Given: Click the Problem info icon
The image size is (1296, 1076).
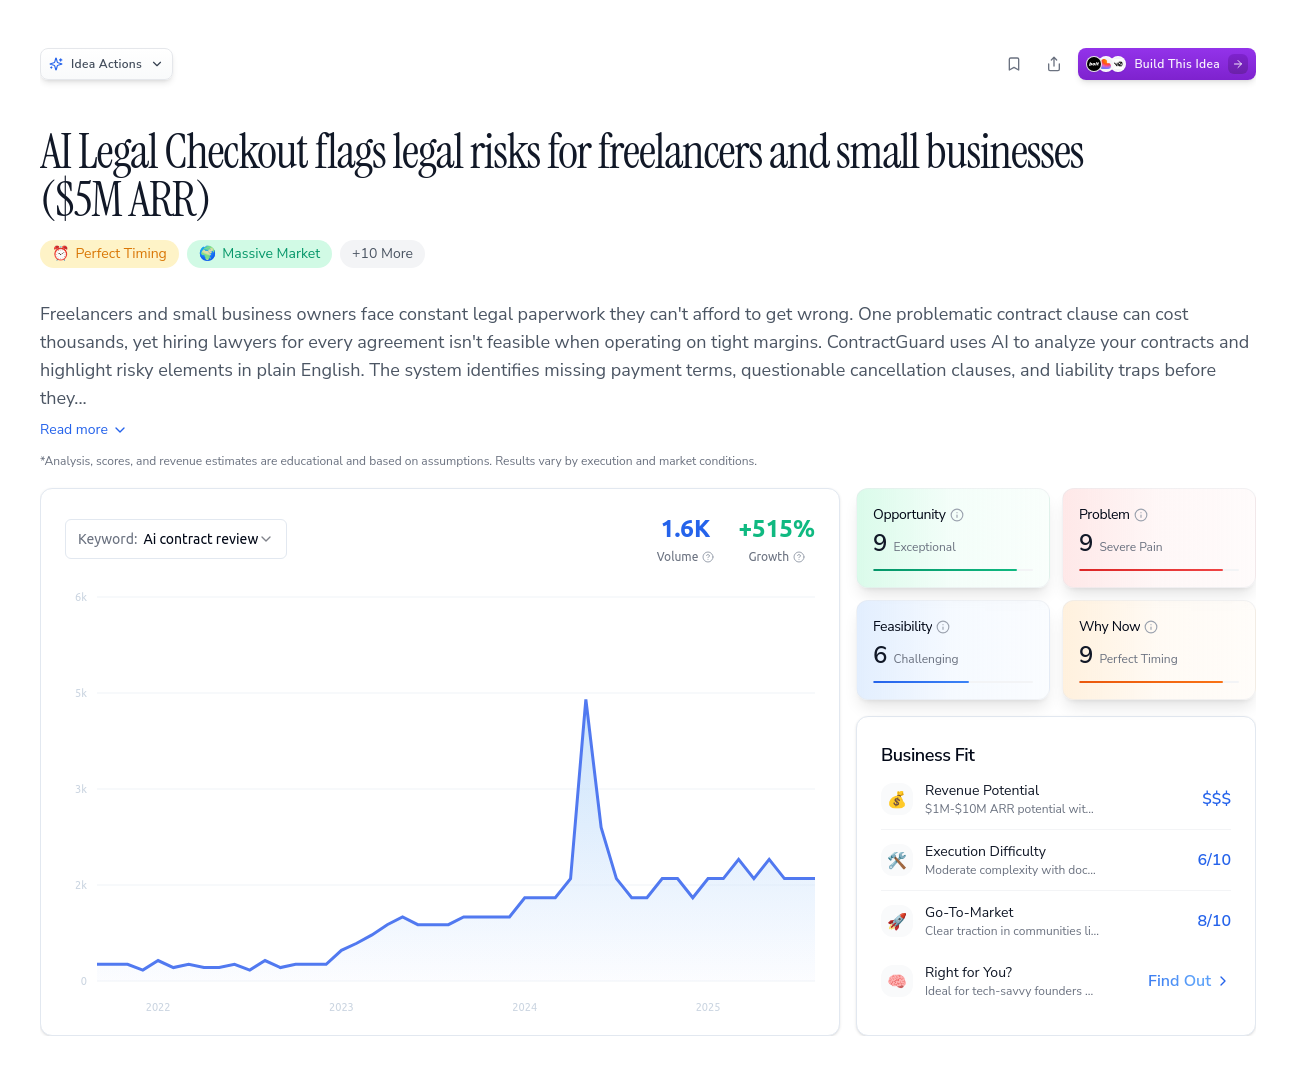Looking at the screenshot, I should pyautogui.click(x=1141, y=515).
